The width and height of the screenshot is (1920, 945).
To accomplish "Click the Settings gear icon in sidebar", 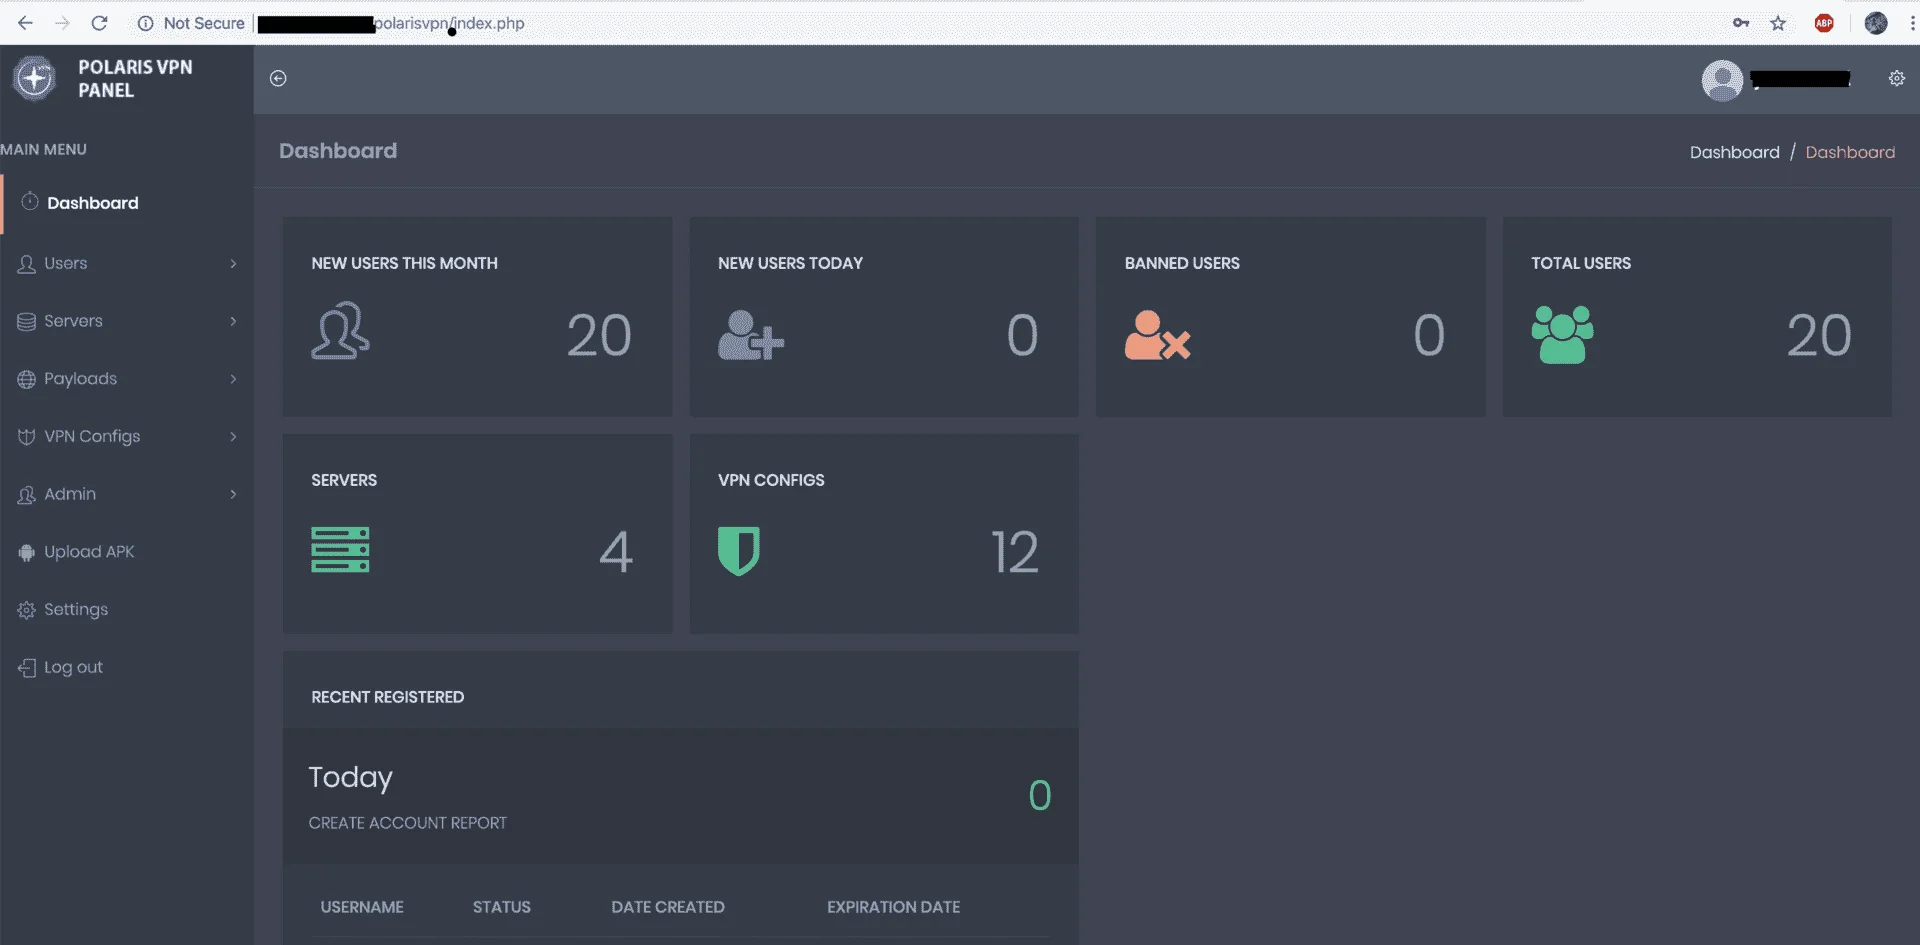I will 27,610.
